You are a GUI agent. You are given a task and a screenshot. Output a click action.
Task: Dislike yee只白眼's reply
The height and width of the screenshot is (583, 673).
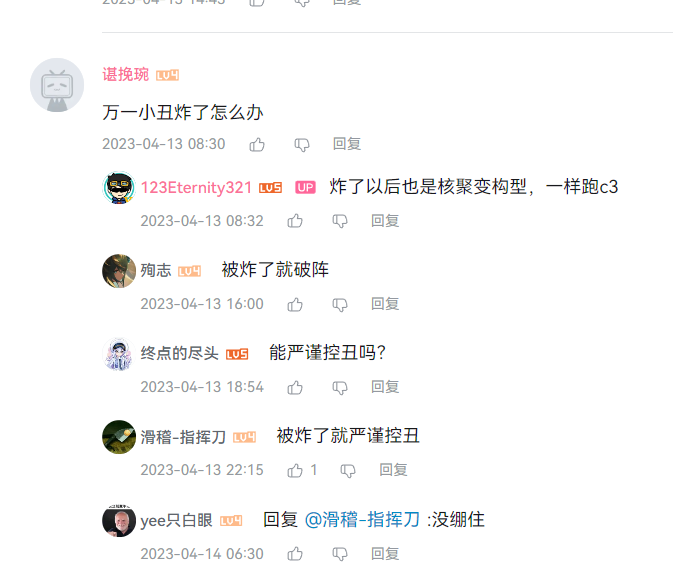pos(340,554)
